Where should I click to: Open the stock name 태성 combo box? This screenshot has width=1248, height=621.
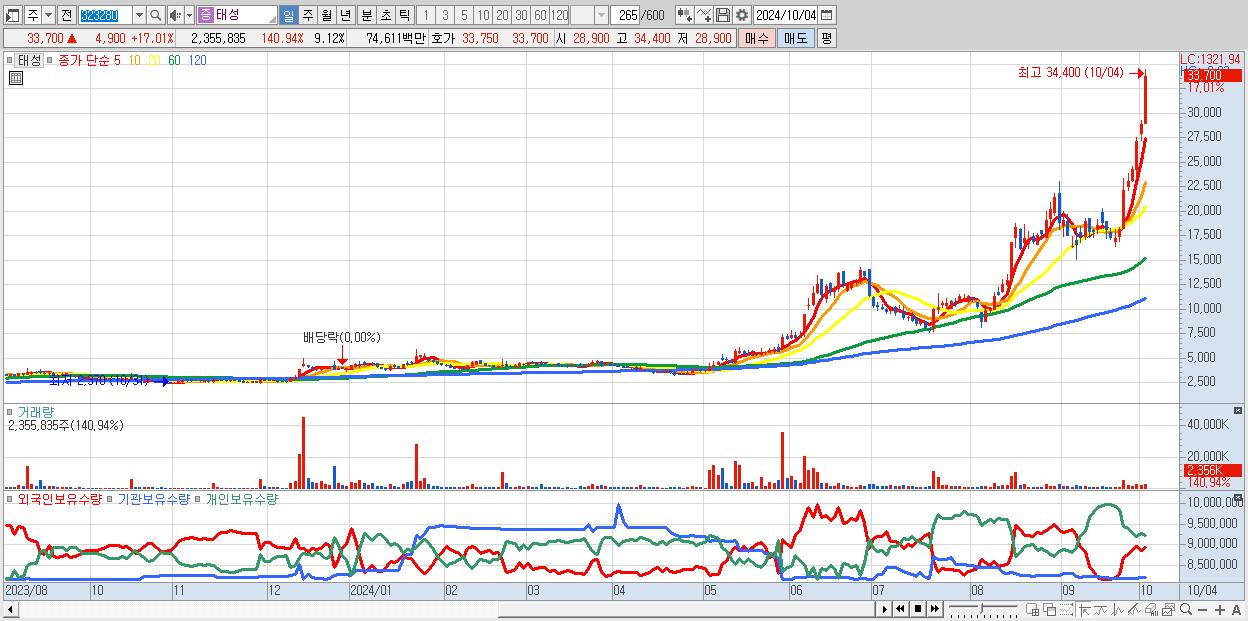(237, 15)
